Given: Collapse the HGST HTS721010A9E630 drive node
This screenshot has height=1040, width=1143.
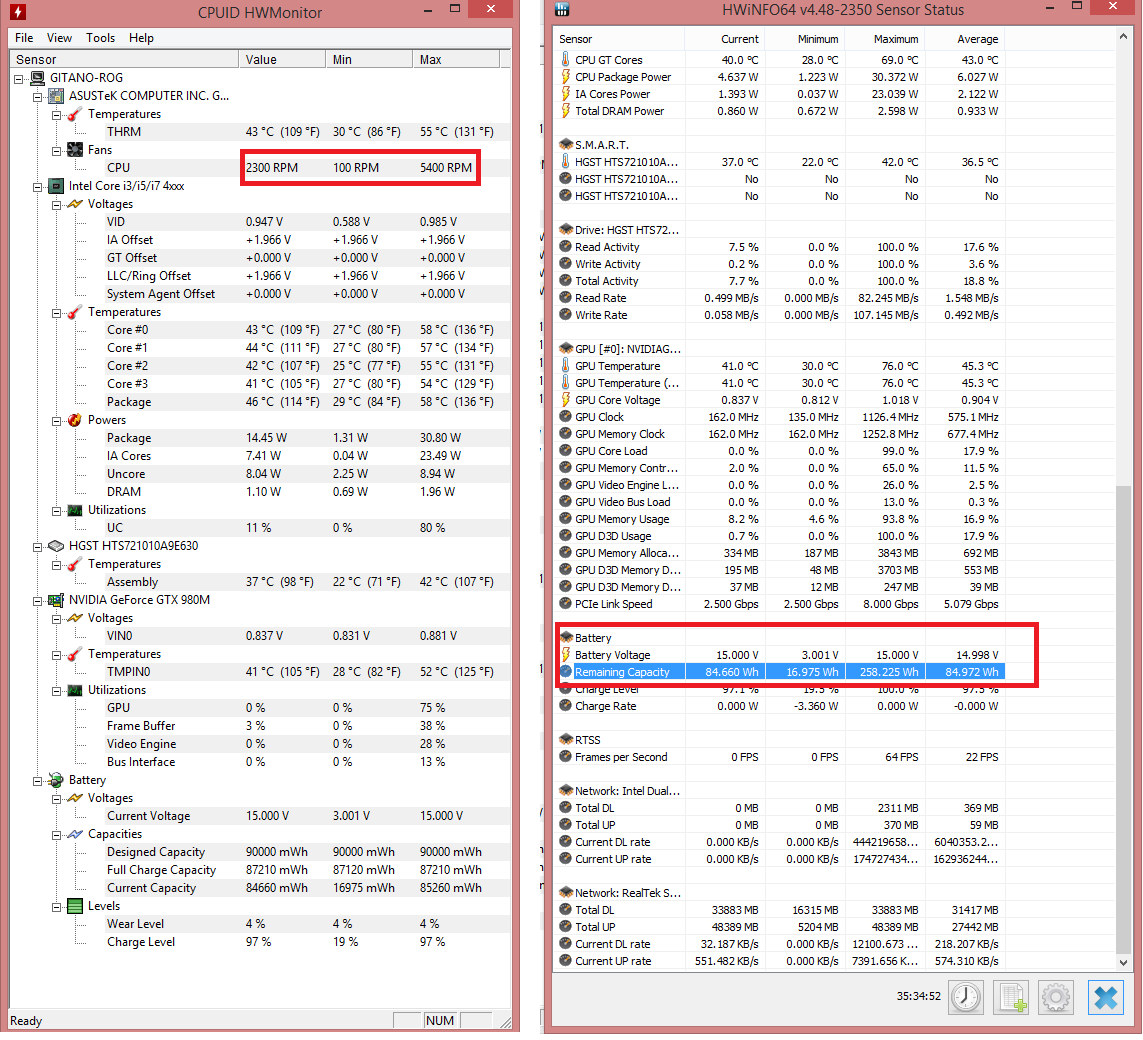Looking at the screenshot, I should pos(37,547).
